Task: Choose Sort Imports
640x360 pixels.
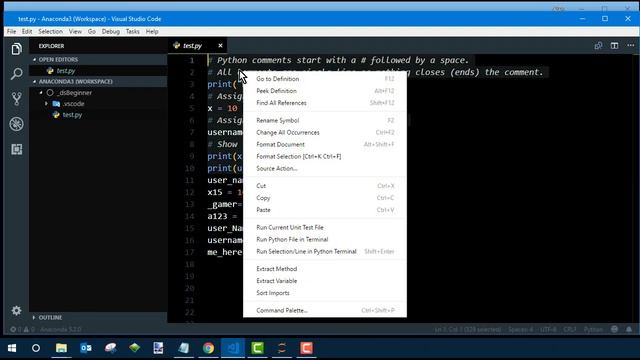Action: (325, 293)
